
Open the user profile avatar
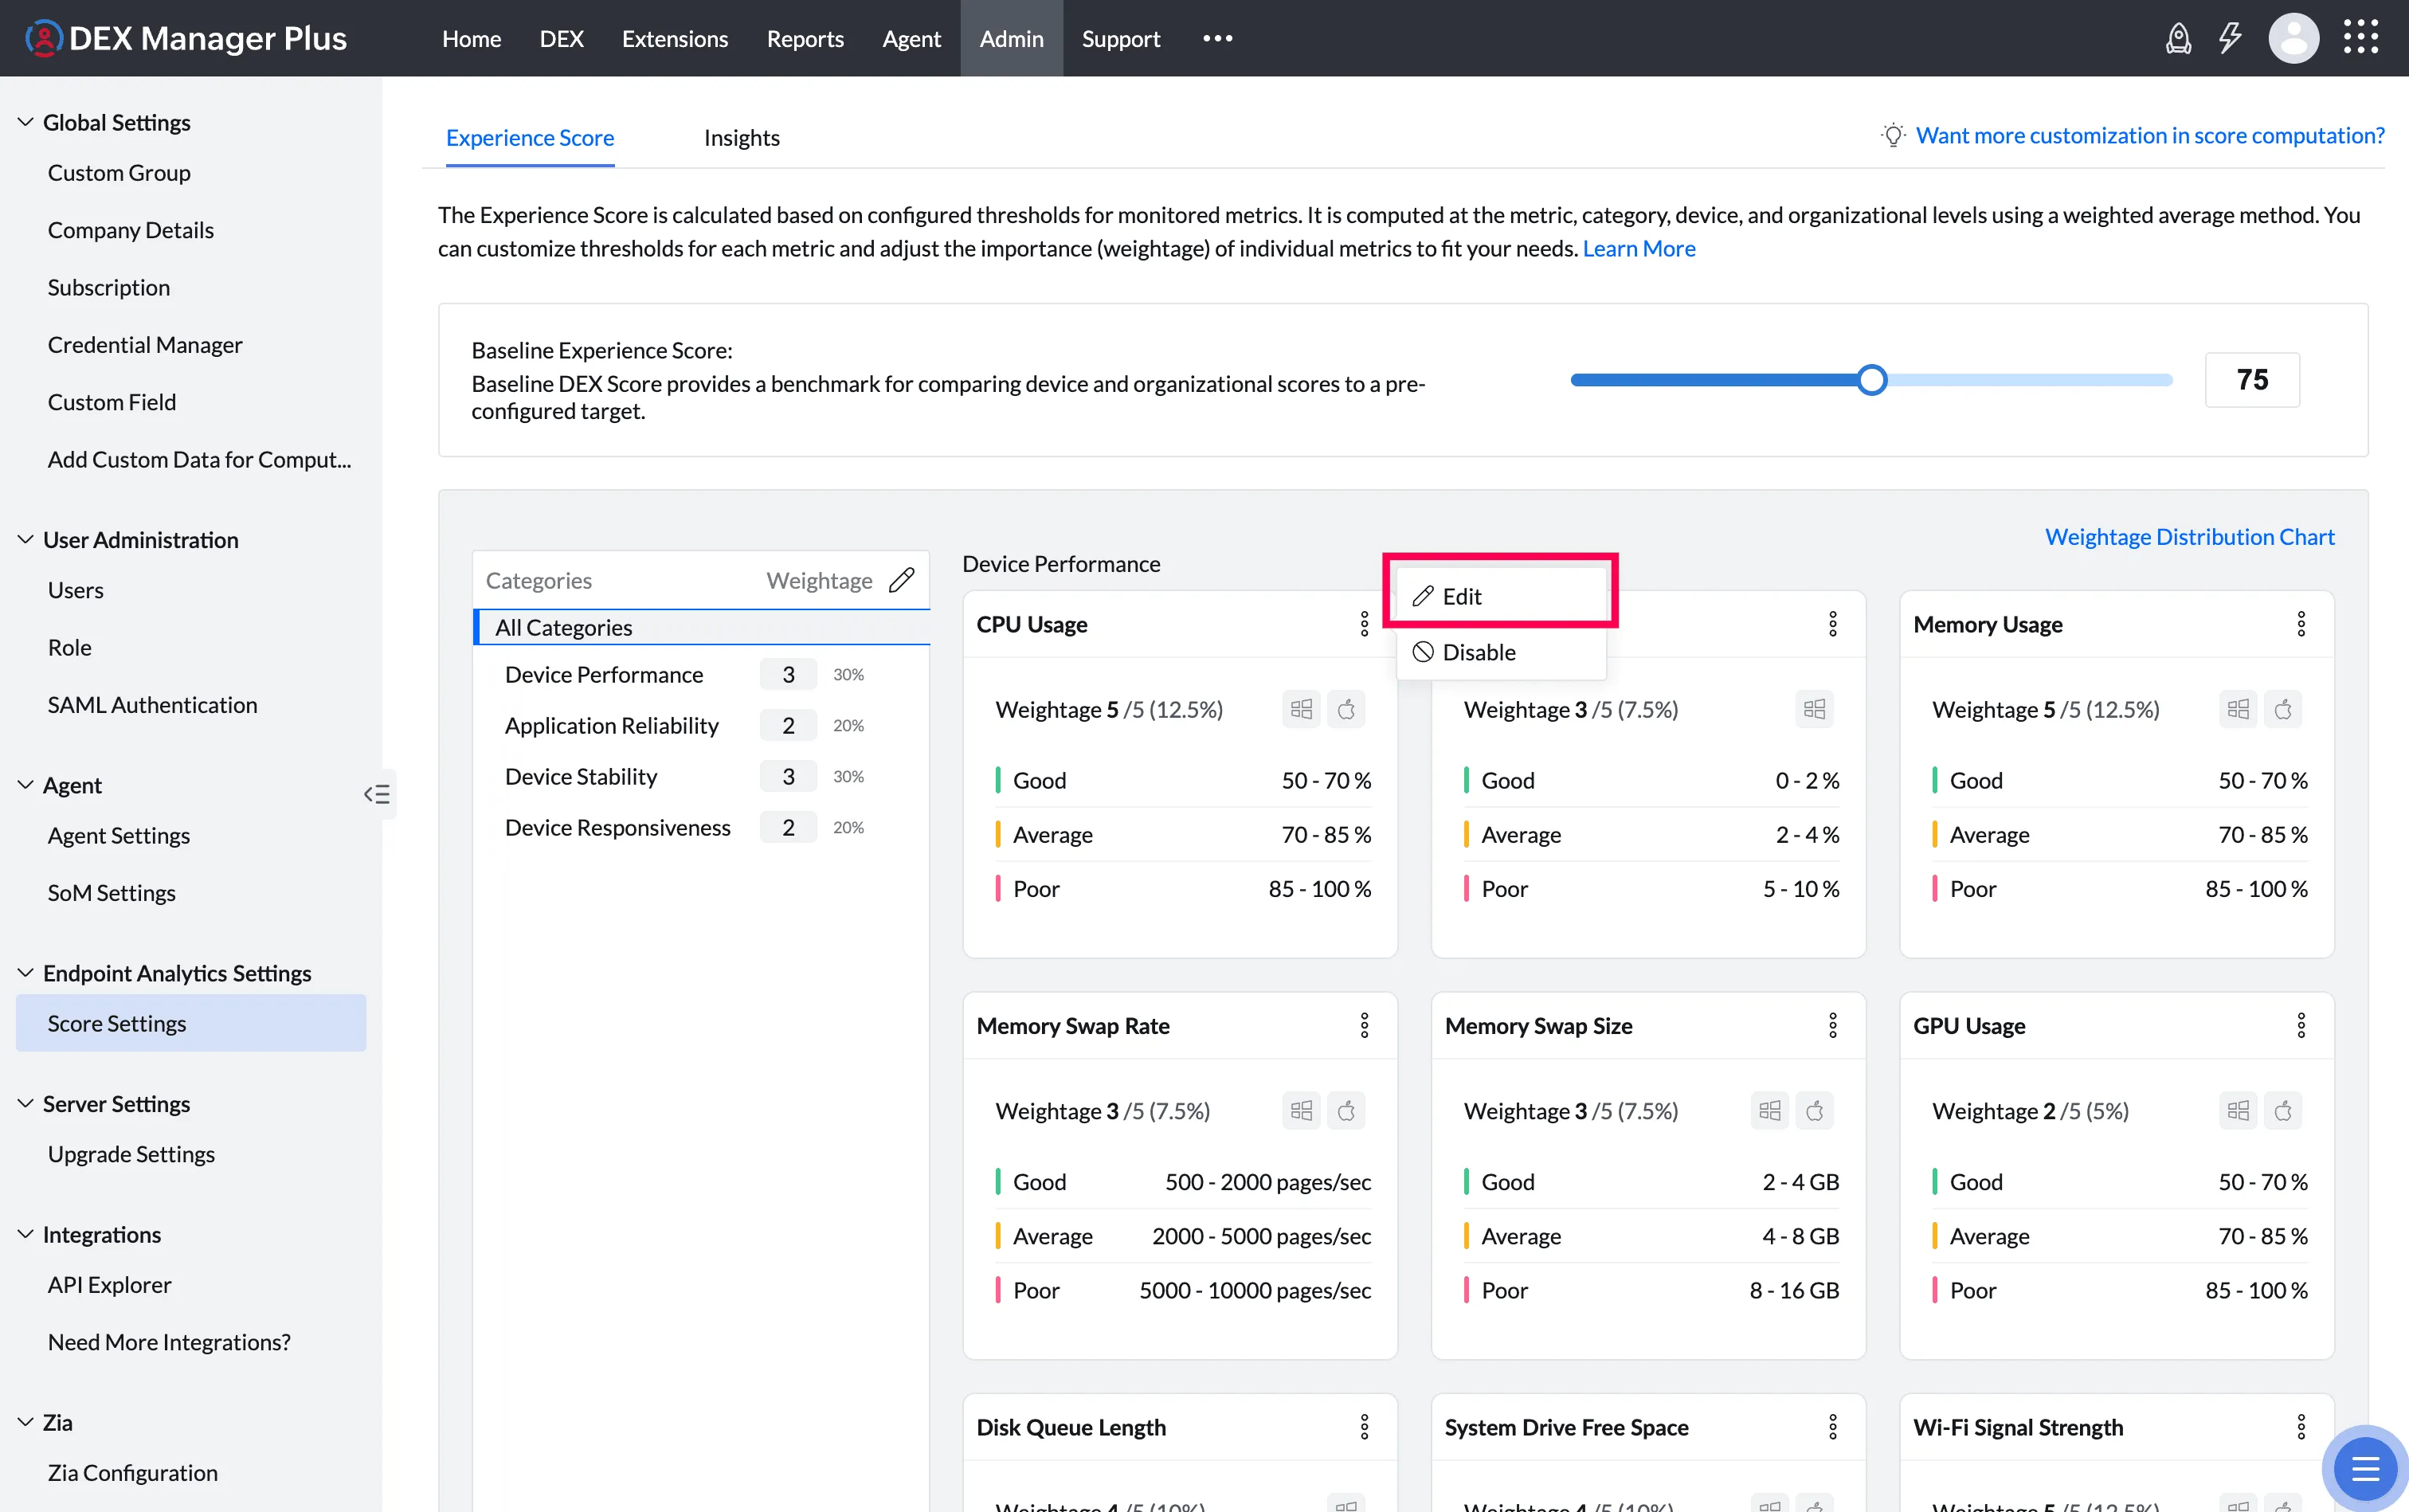click(2294, 38)
